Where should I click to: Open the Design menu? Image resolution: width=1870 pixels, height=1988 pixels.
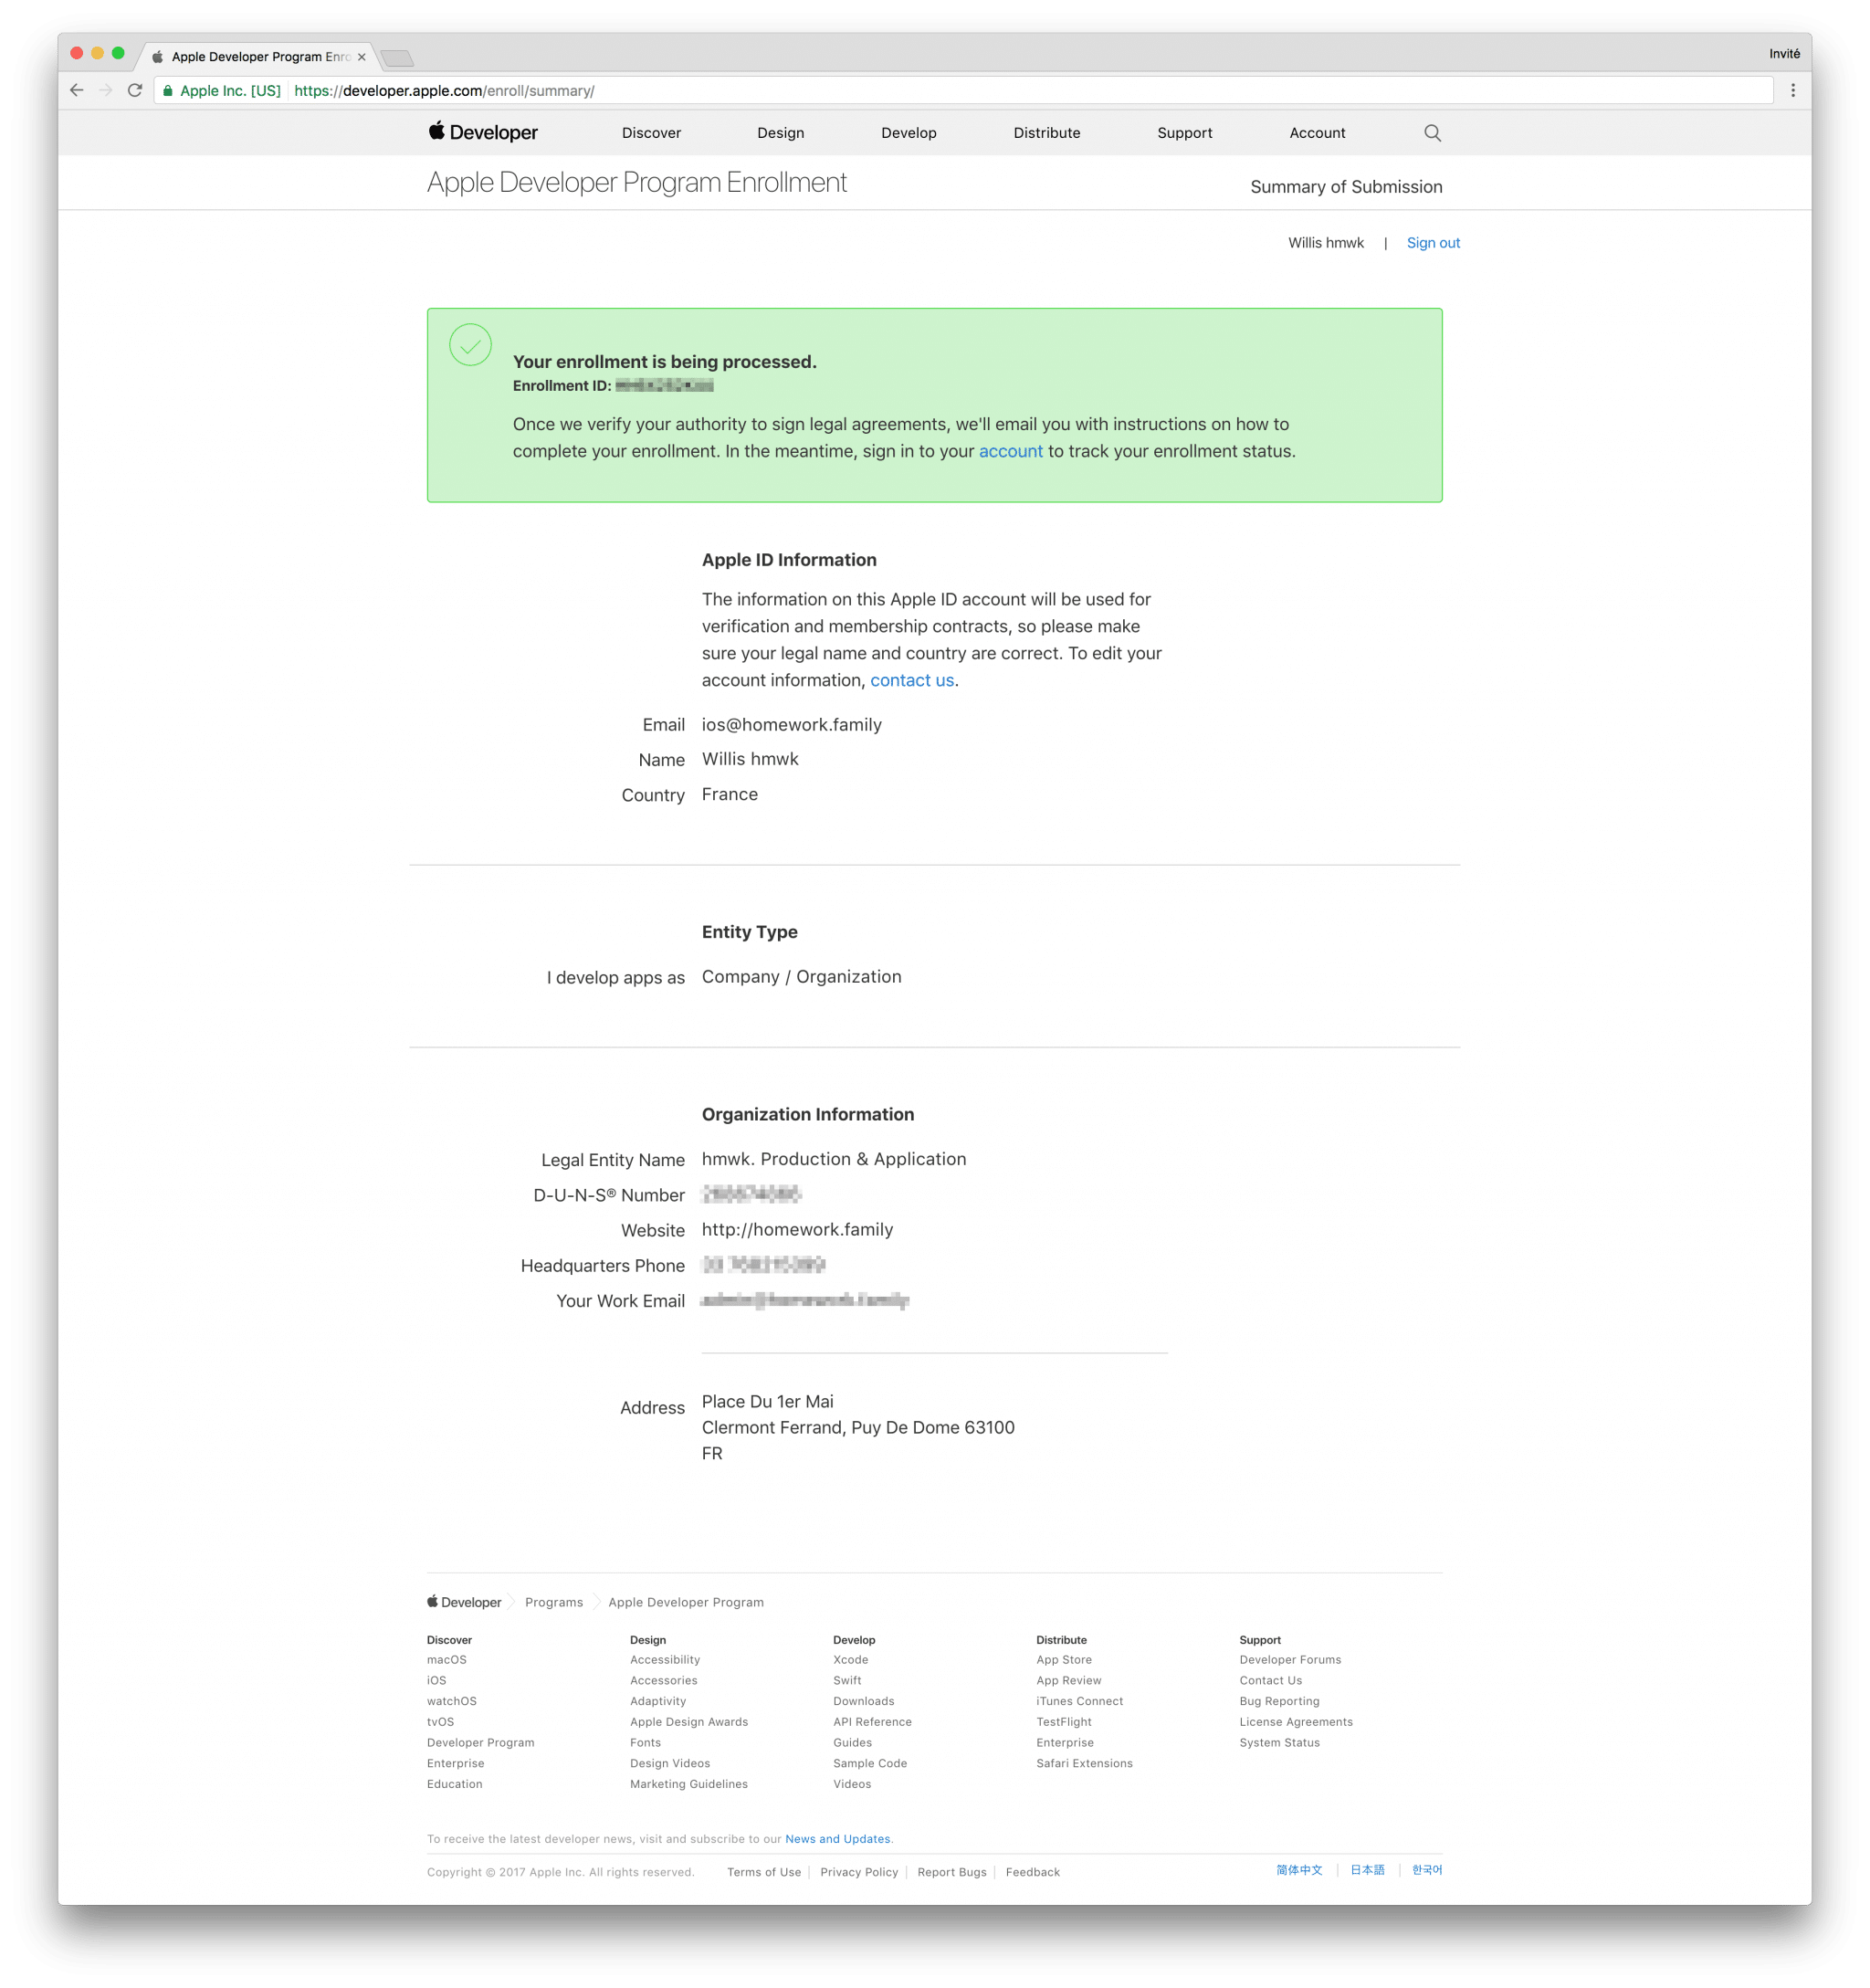point(780,133)
